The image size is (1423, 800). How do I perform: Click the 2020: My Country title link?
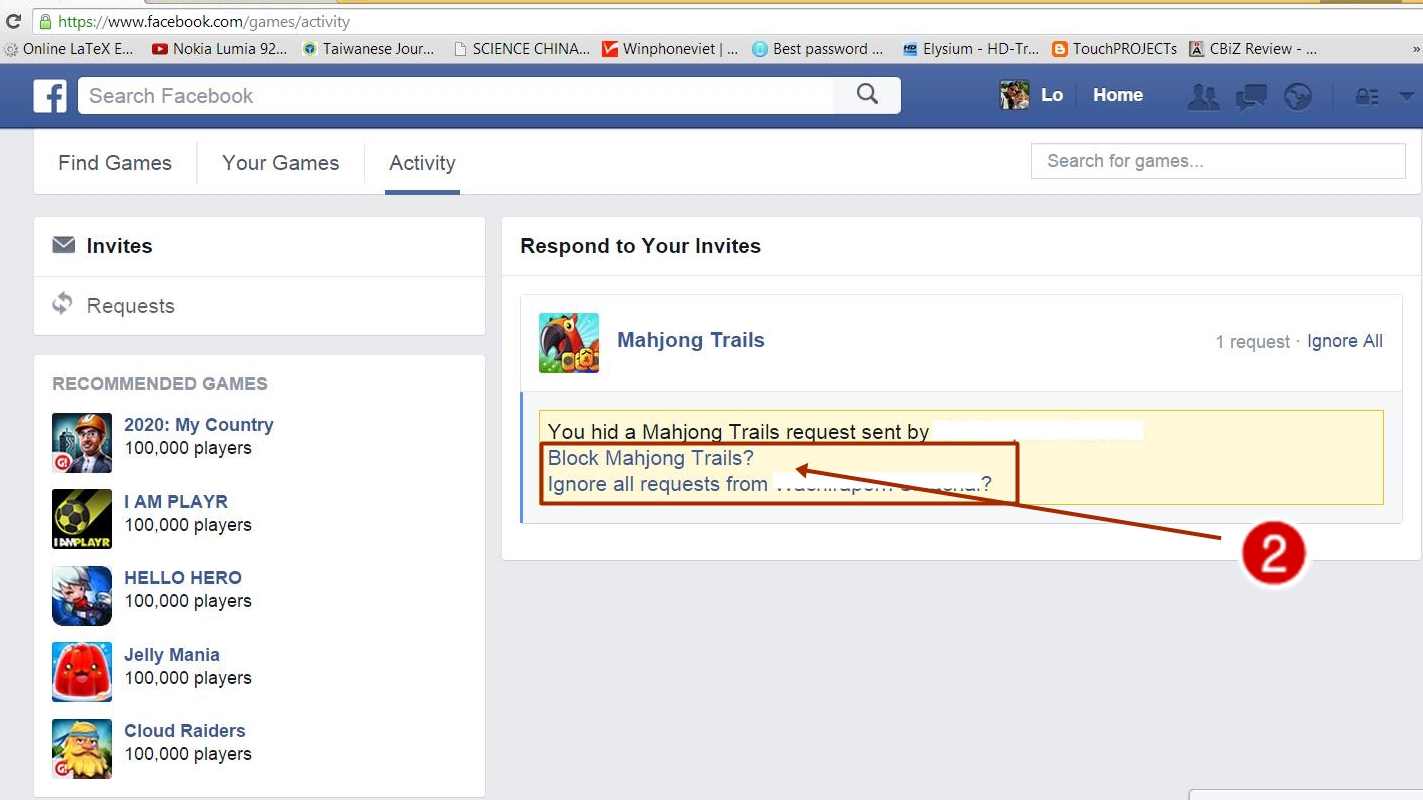[198, 425]
